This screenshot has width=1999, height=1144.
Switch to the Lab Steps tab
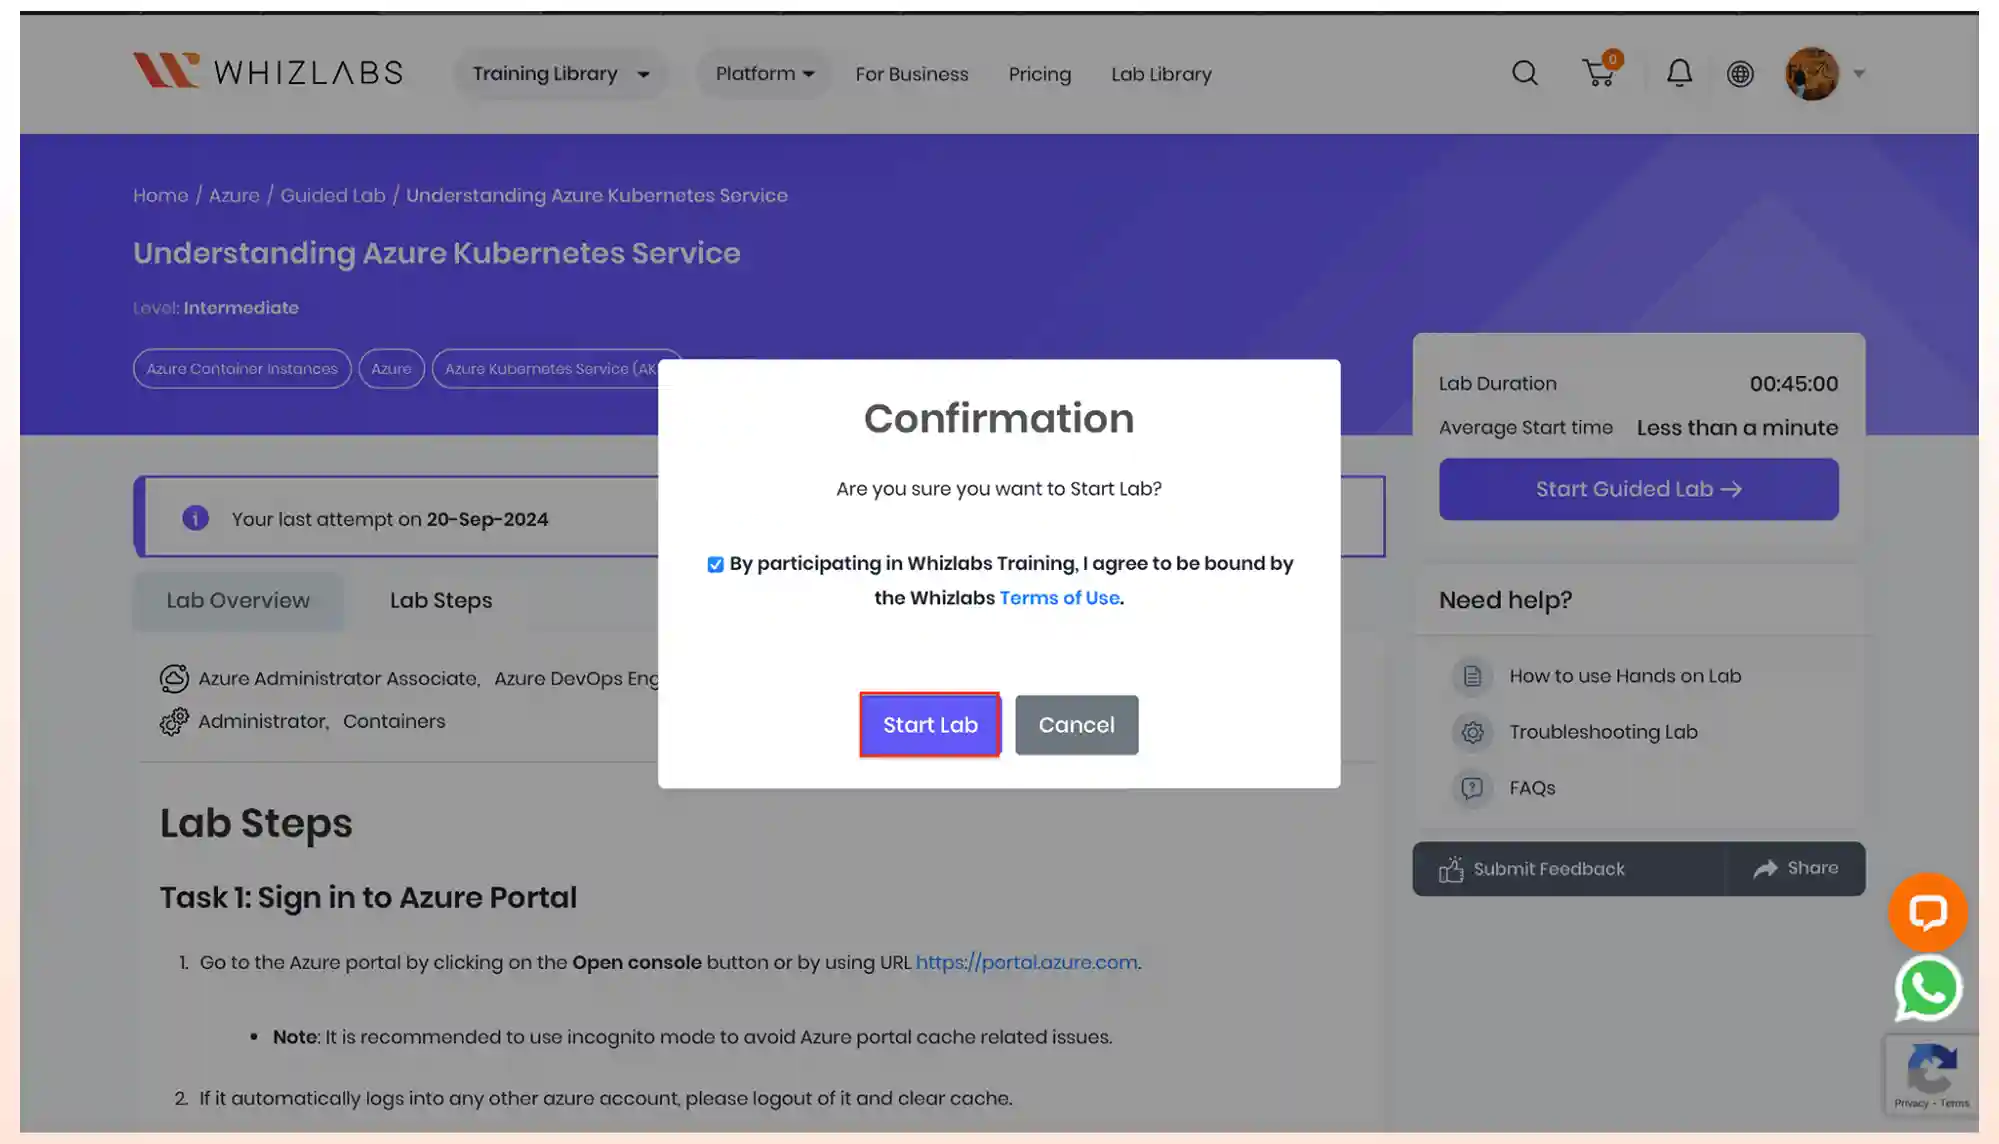pyautogui.click(x=441, y=600)
